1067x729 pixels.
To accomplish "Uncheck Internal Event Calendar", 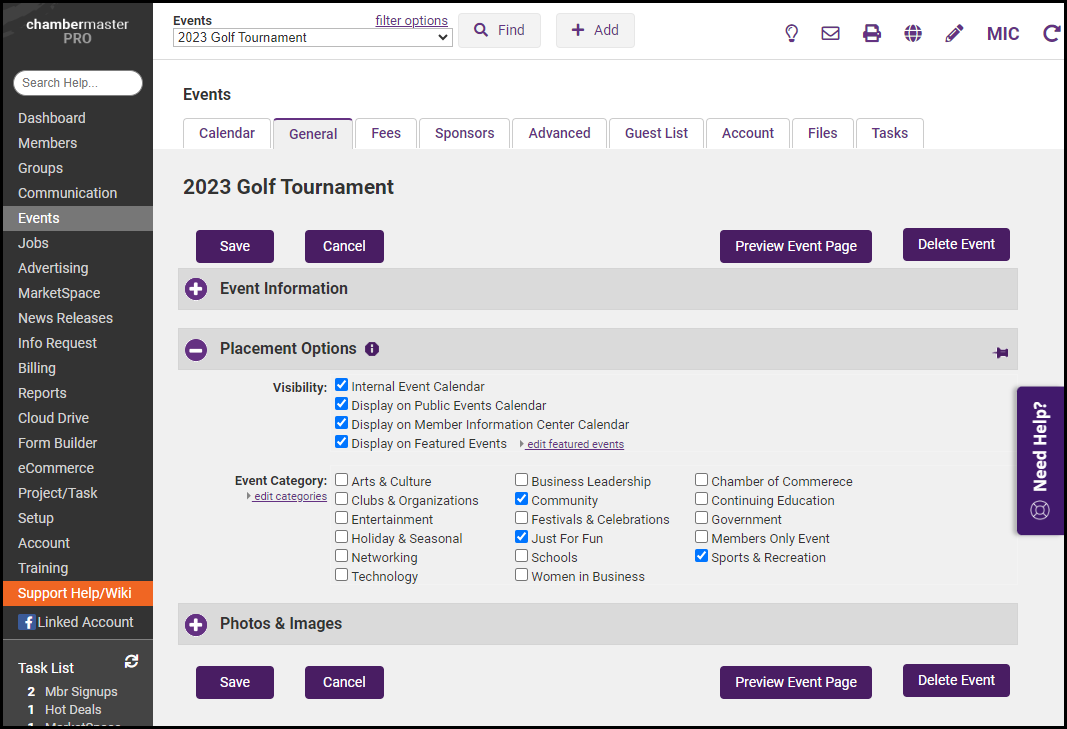I will coord(342,385).
